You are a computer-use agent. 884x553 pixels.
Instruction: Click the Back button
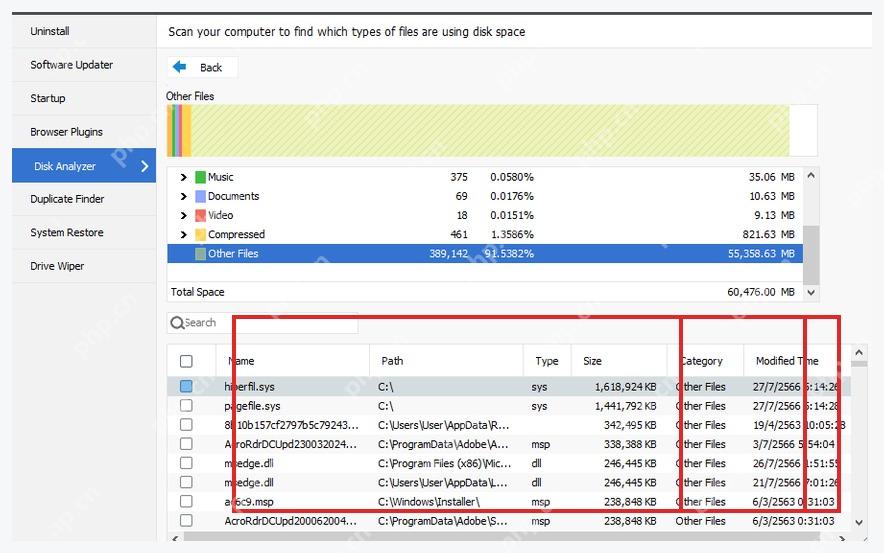point(202,67)
